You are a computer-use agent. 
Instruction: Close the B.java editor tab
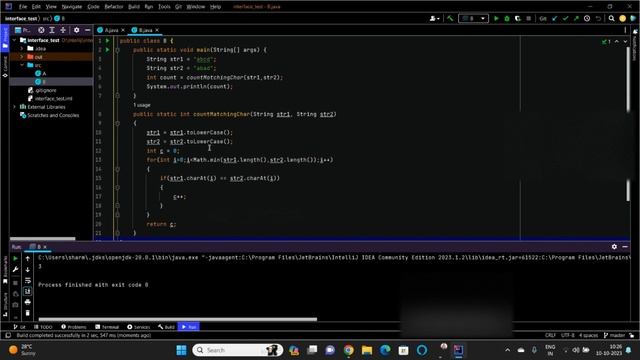157,30
